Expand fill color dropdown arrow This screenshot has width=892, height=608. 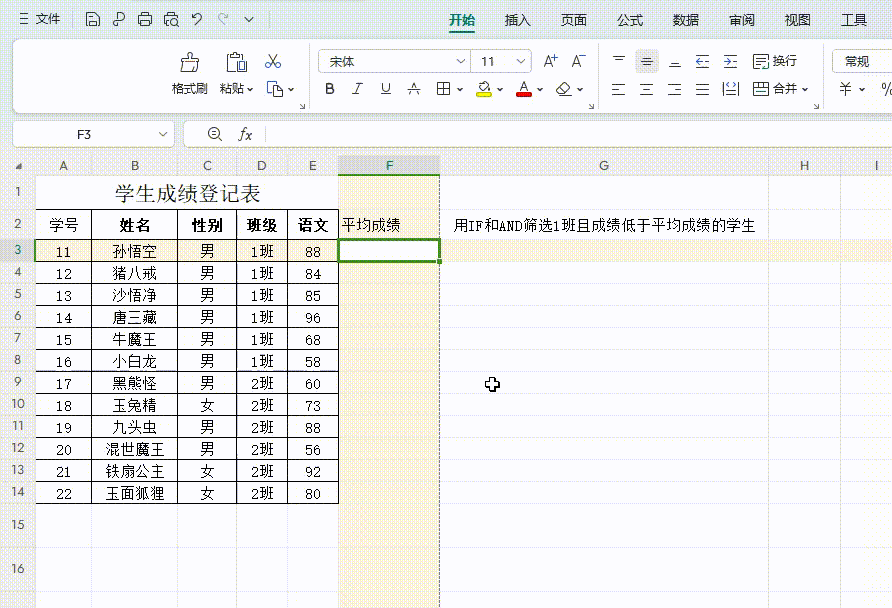[500, 89]
